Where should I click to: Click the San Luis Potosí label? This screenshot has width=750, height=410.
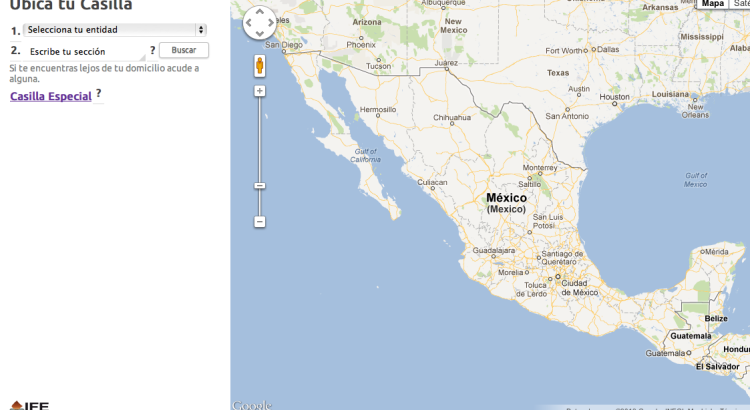(548, 221)
